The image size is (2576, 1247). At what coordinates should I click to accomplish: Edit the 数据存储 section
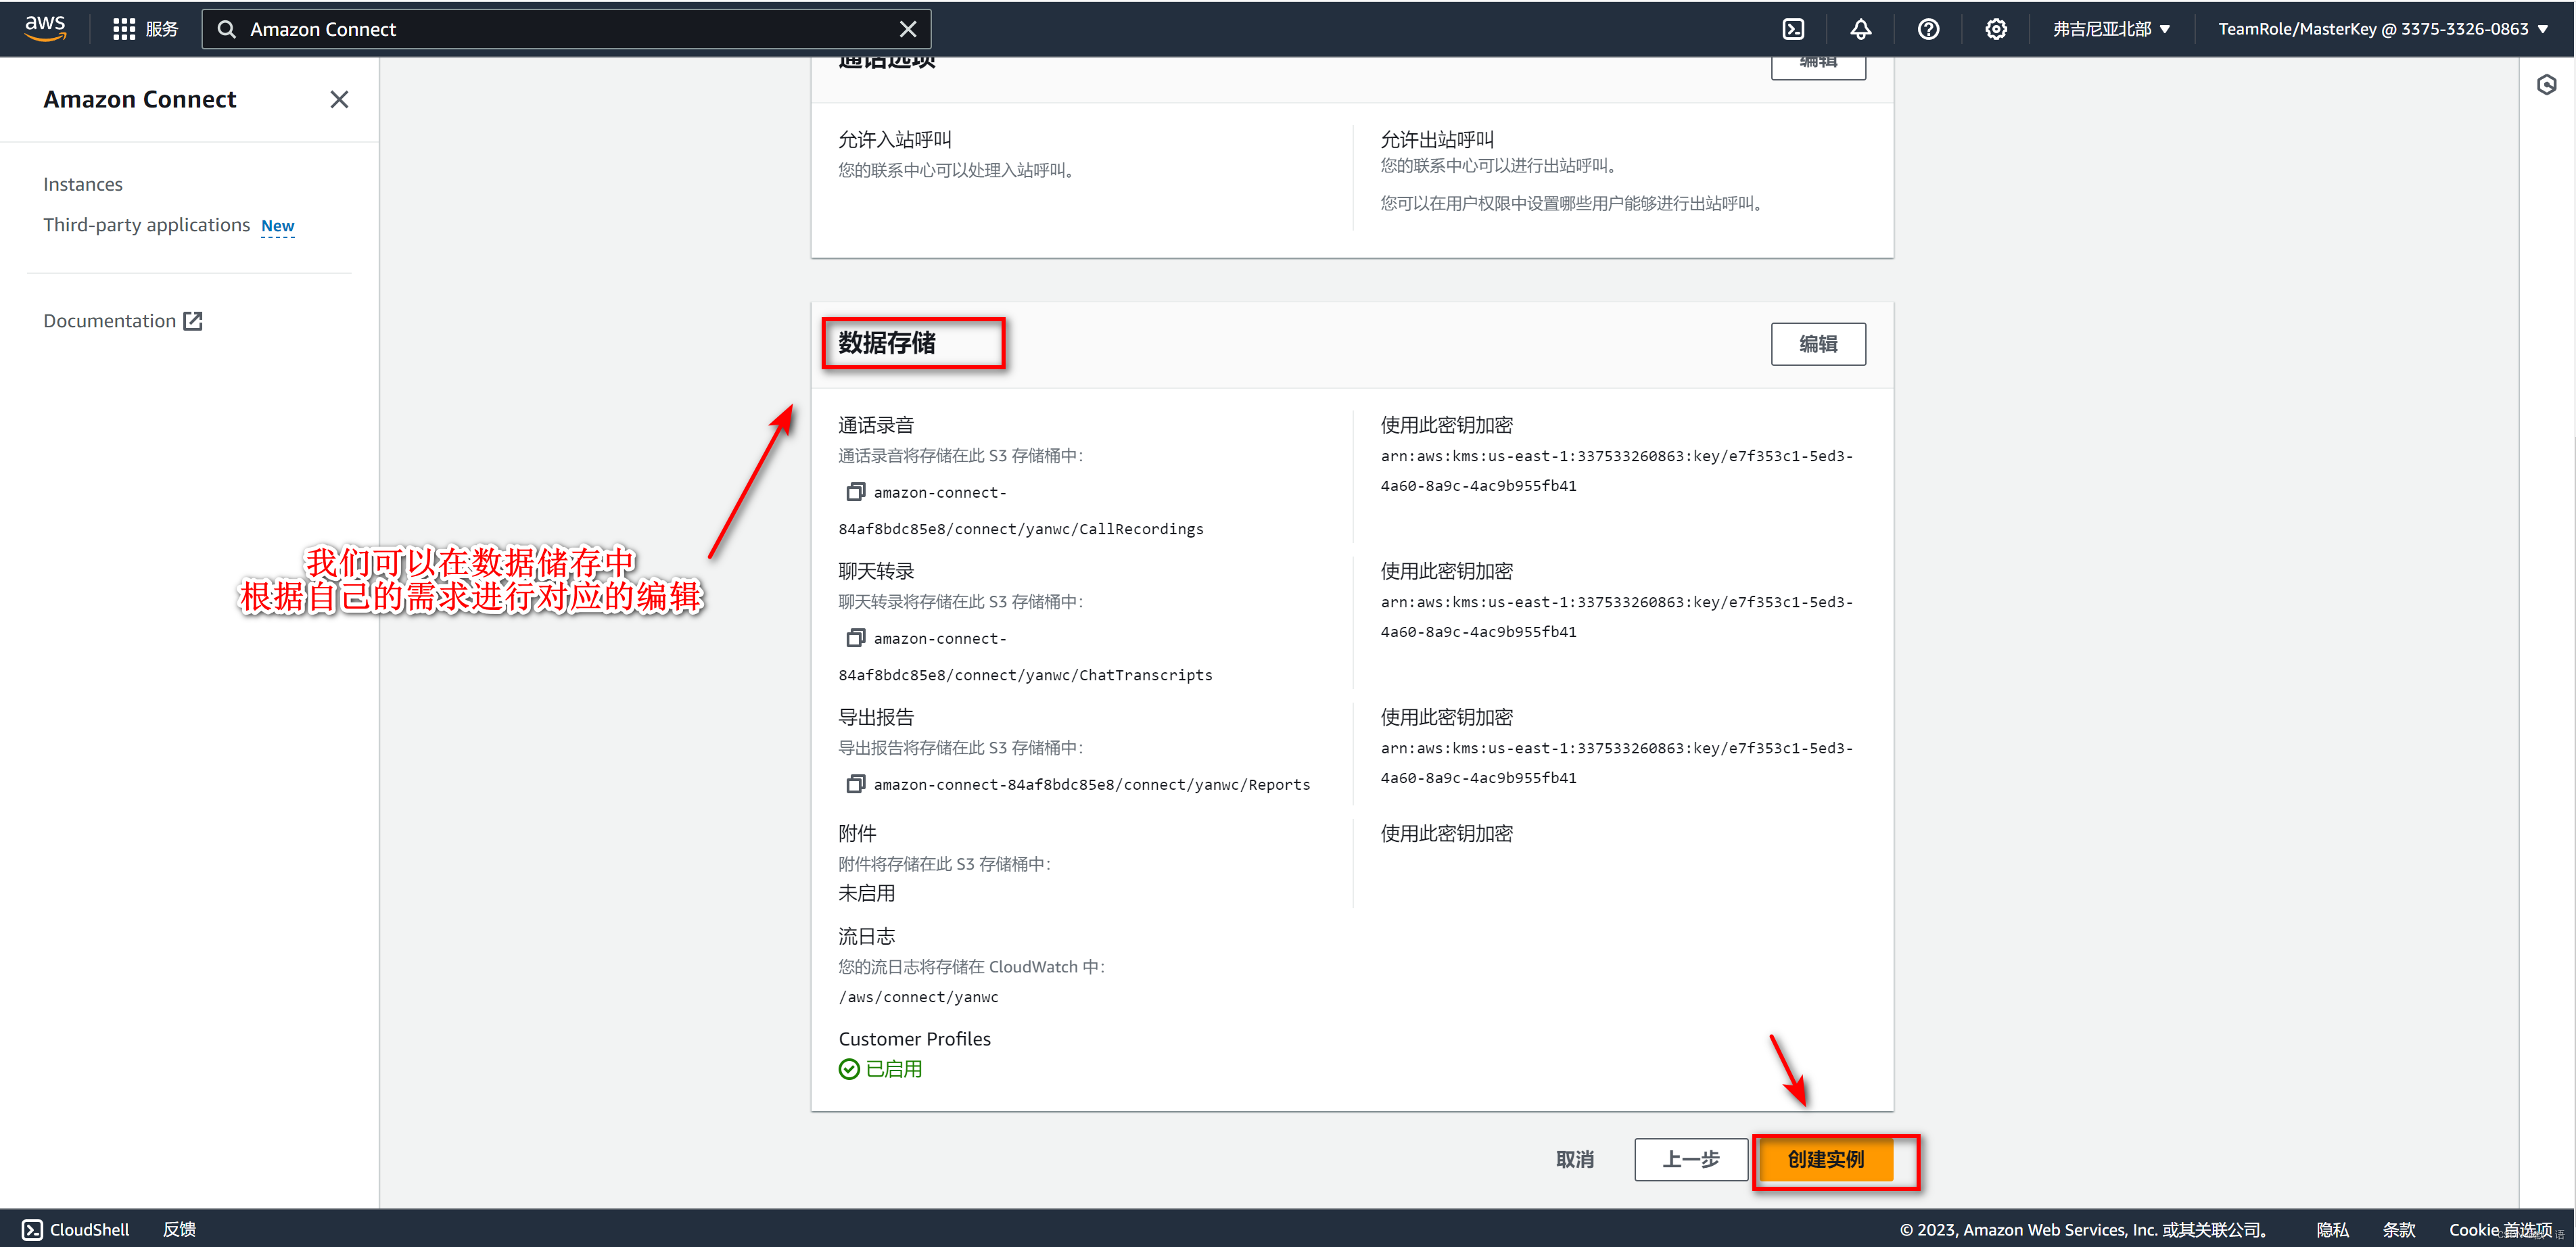coord(1817,344)
